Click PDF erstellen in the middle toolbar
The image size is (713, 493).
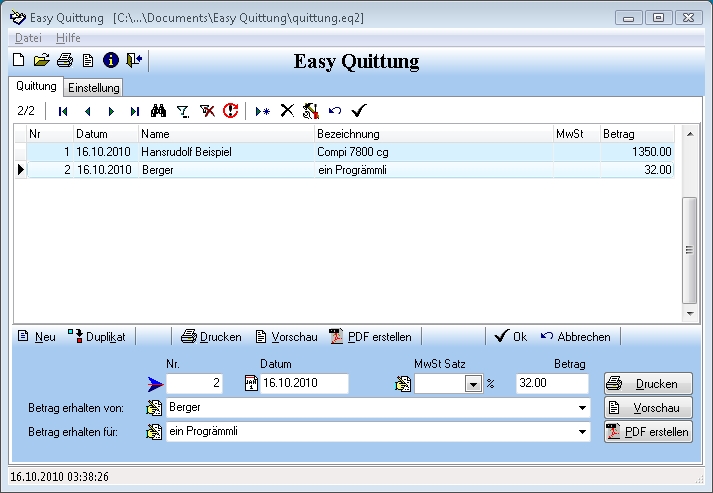coord(371,337)
